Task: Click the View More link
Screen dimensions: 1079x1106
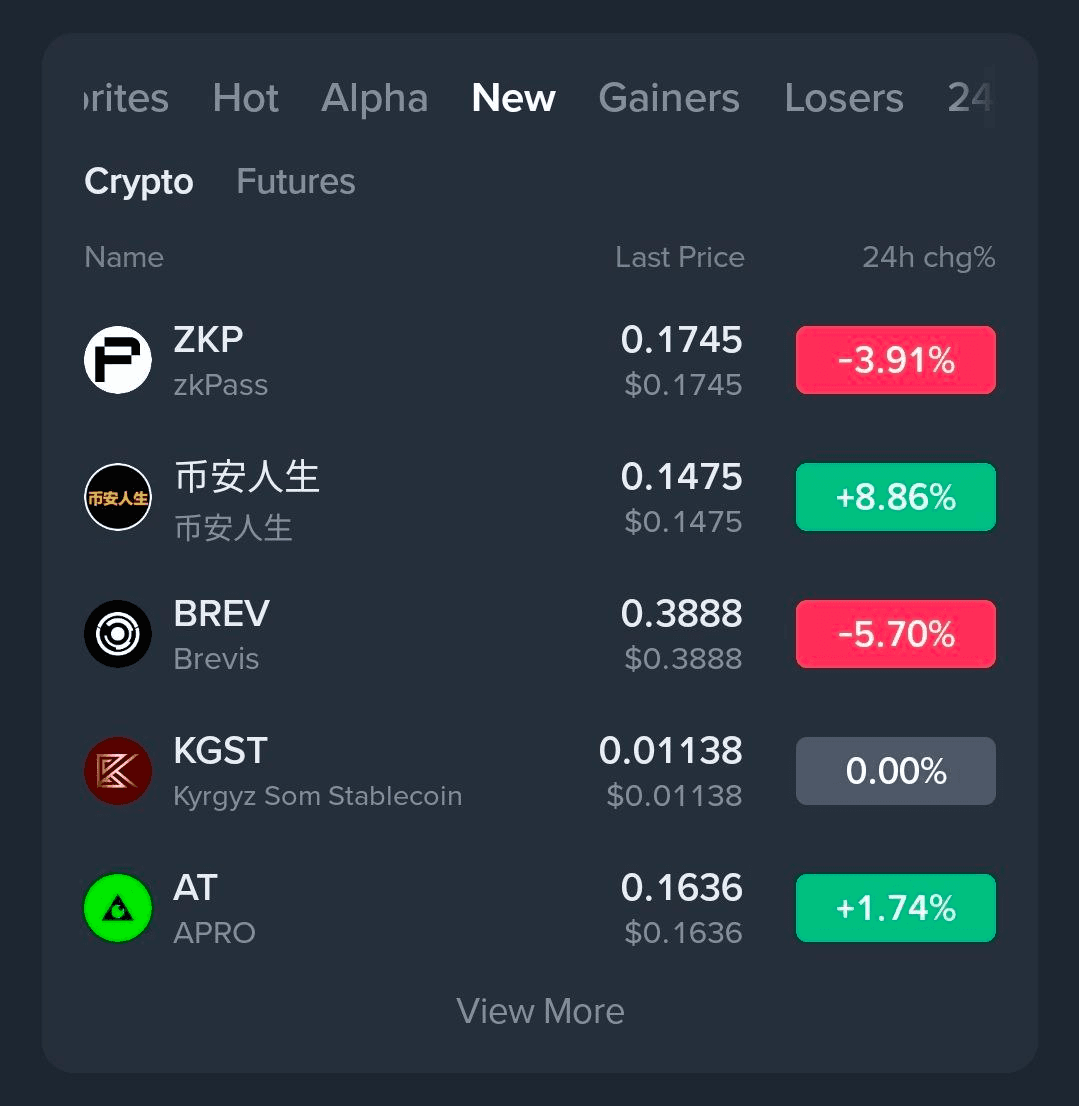Action: 540,1011
